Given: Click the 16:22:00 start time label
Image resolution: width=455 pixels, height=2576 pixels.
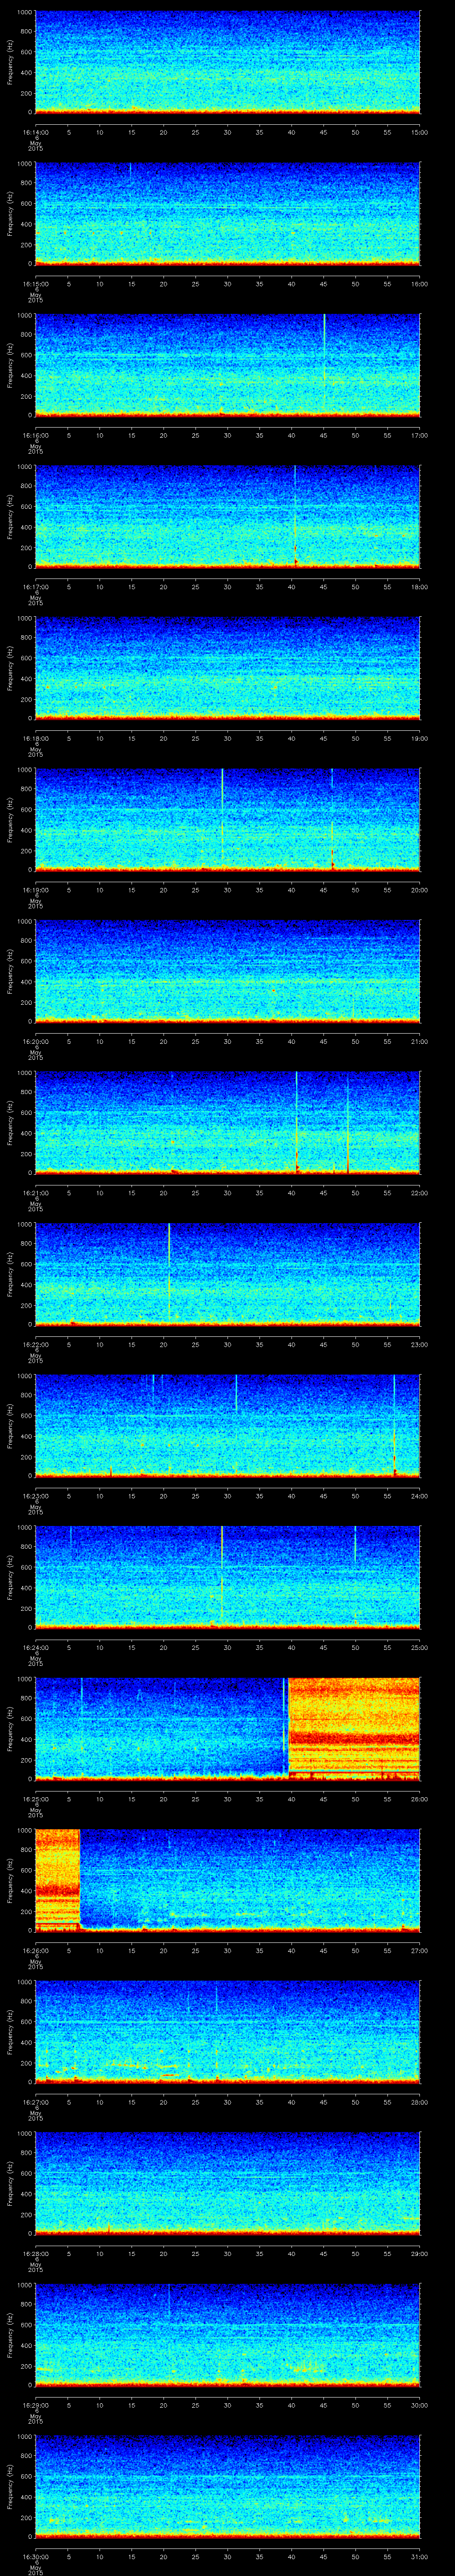Looking at the screenshot, I should click(x=35, y=1344).
